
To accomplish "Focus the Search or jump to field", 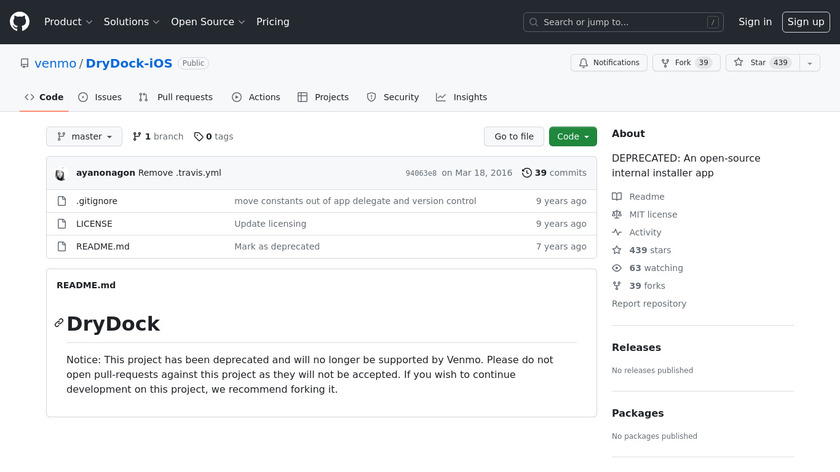I will 623,22.
